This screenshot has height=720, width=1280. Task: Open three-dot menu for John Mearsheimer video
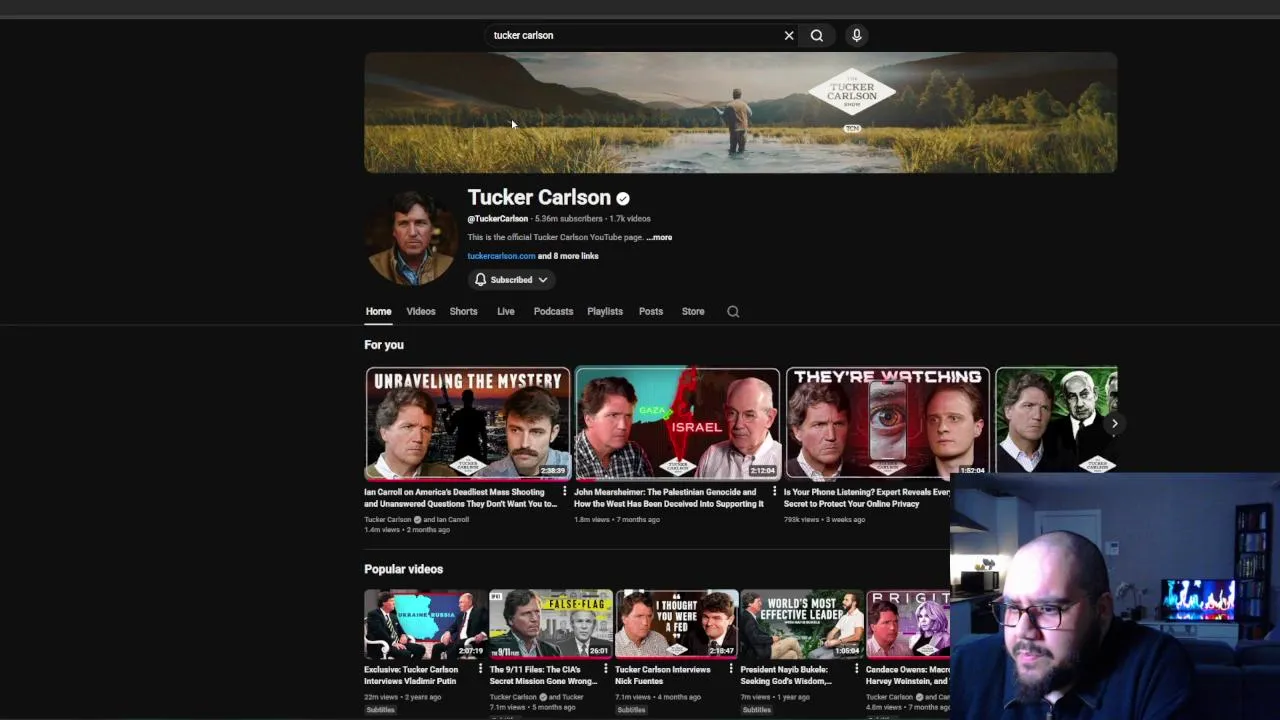tap(774, 492)
